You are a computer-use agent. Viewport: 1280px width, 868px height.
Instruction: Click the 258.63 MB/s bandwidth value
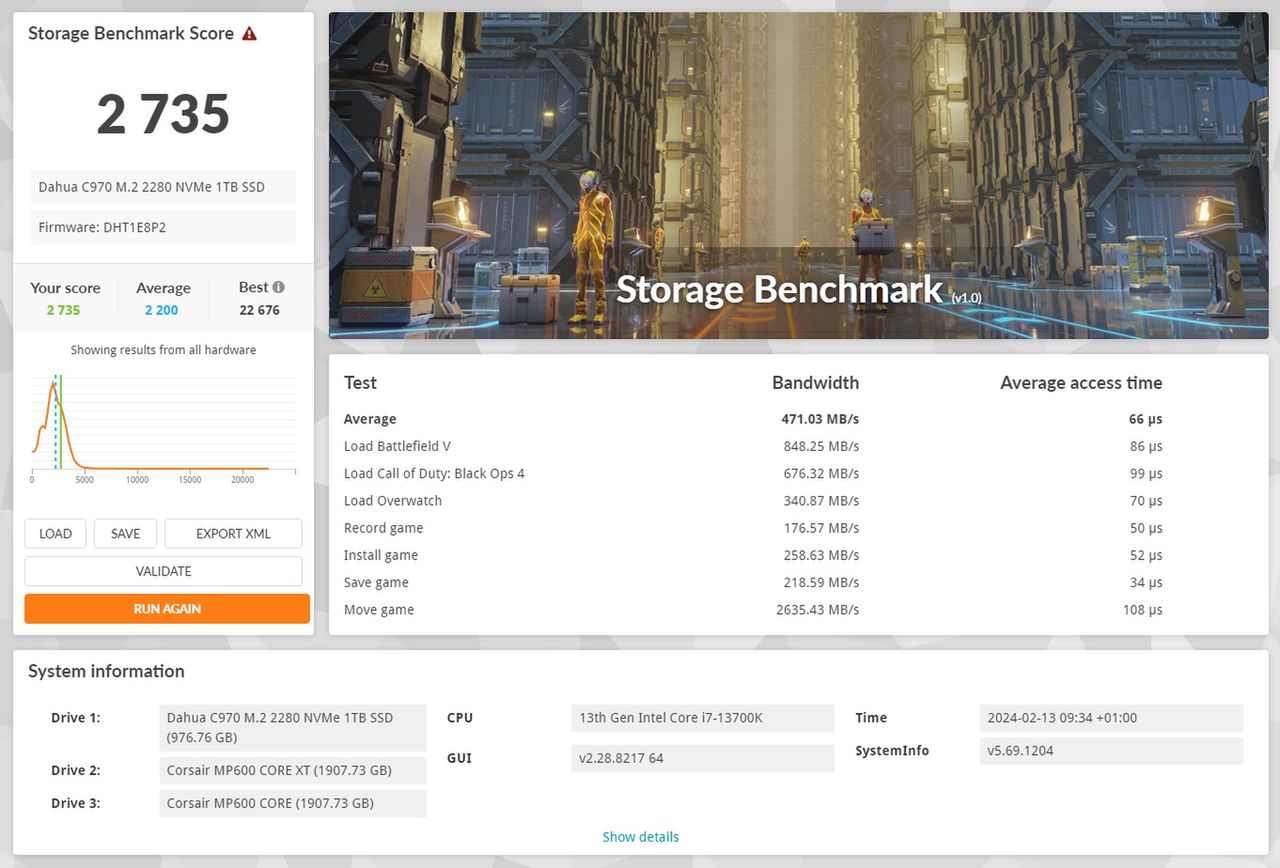(821, 555)
